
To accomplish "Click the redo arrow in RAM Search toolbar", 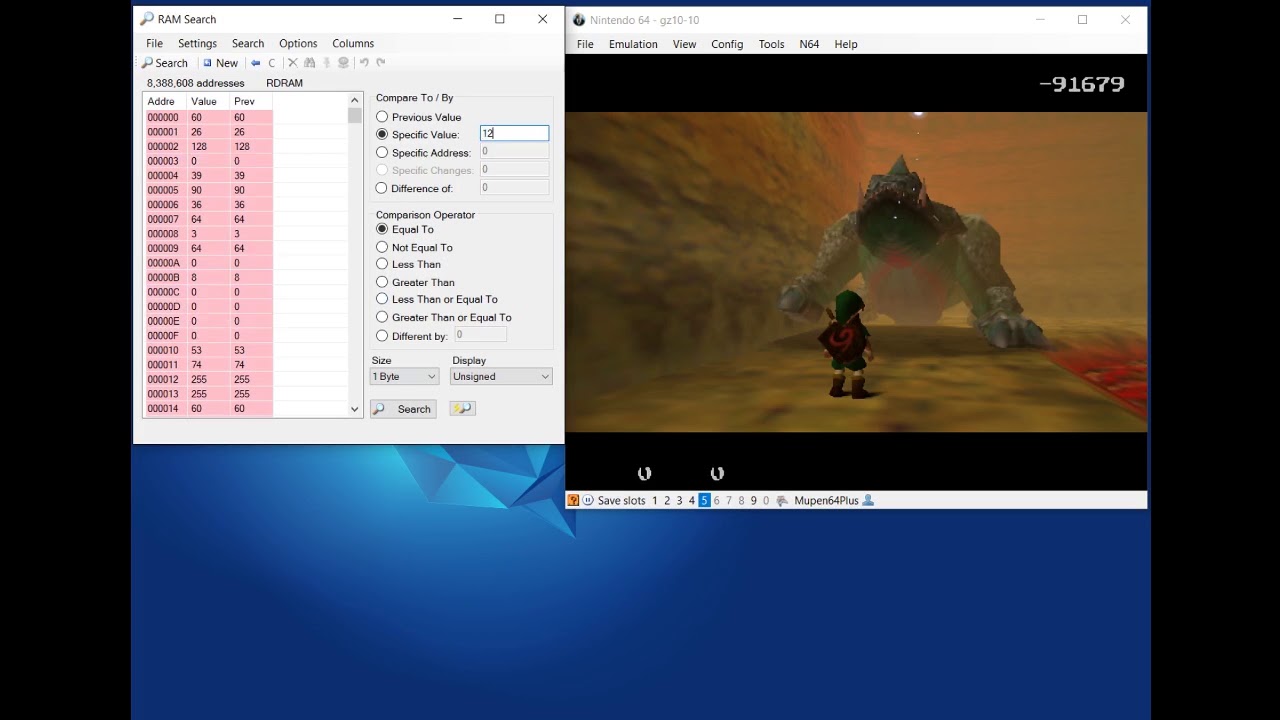I will coord(381,63).
